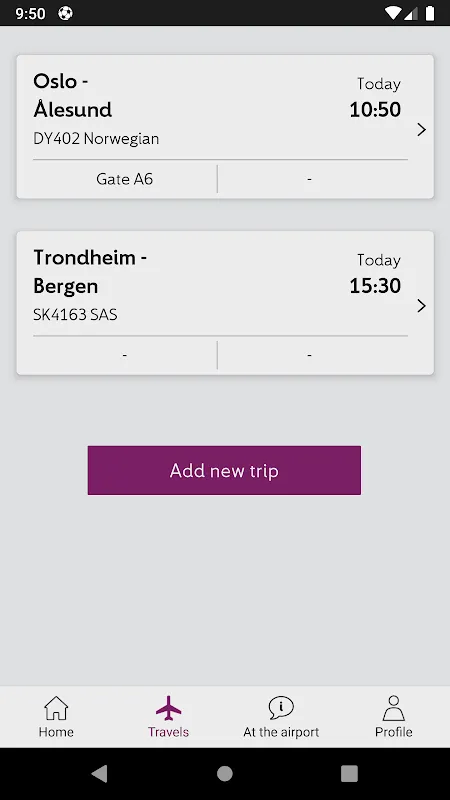
Task: Switch to the Travels tab label
Action: [168, 732]
